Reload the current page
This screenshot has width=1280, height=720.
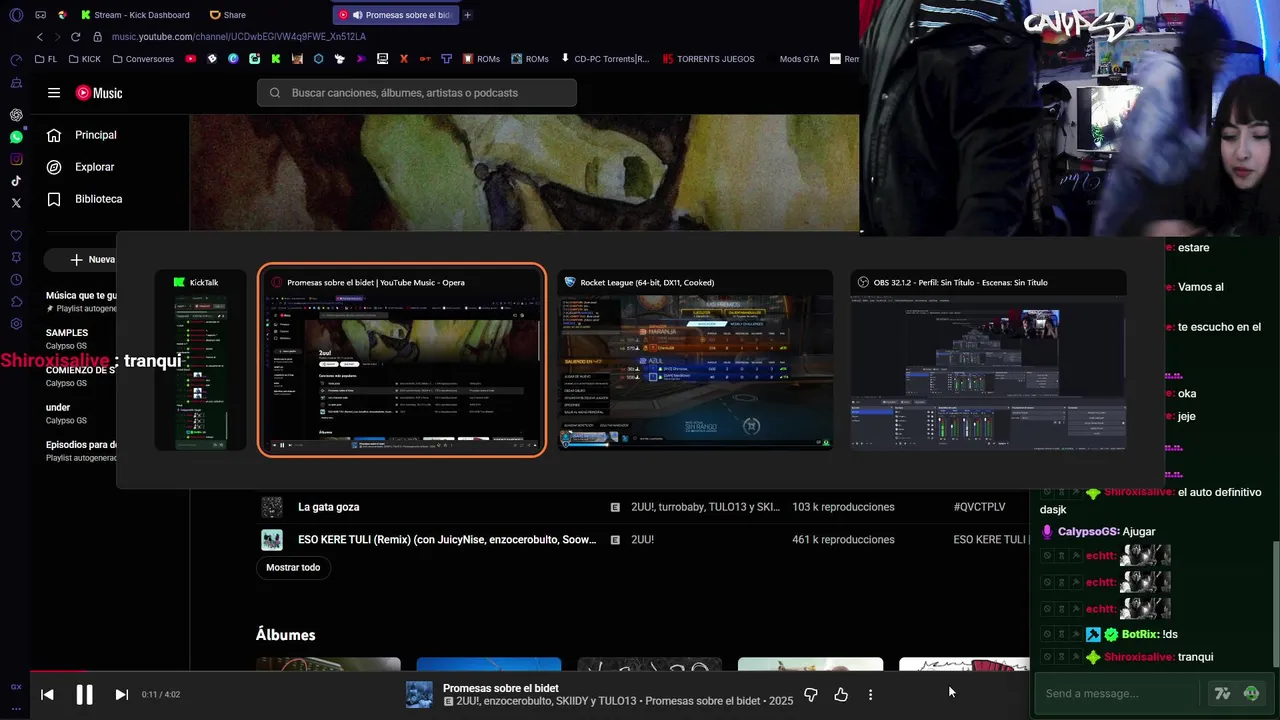click(x=76, y=37)
